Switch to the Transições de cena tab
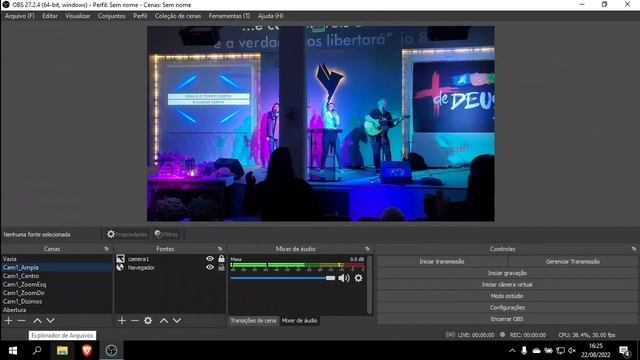The width and height of the screenshot is (640, 360). (253, 321)
